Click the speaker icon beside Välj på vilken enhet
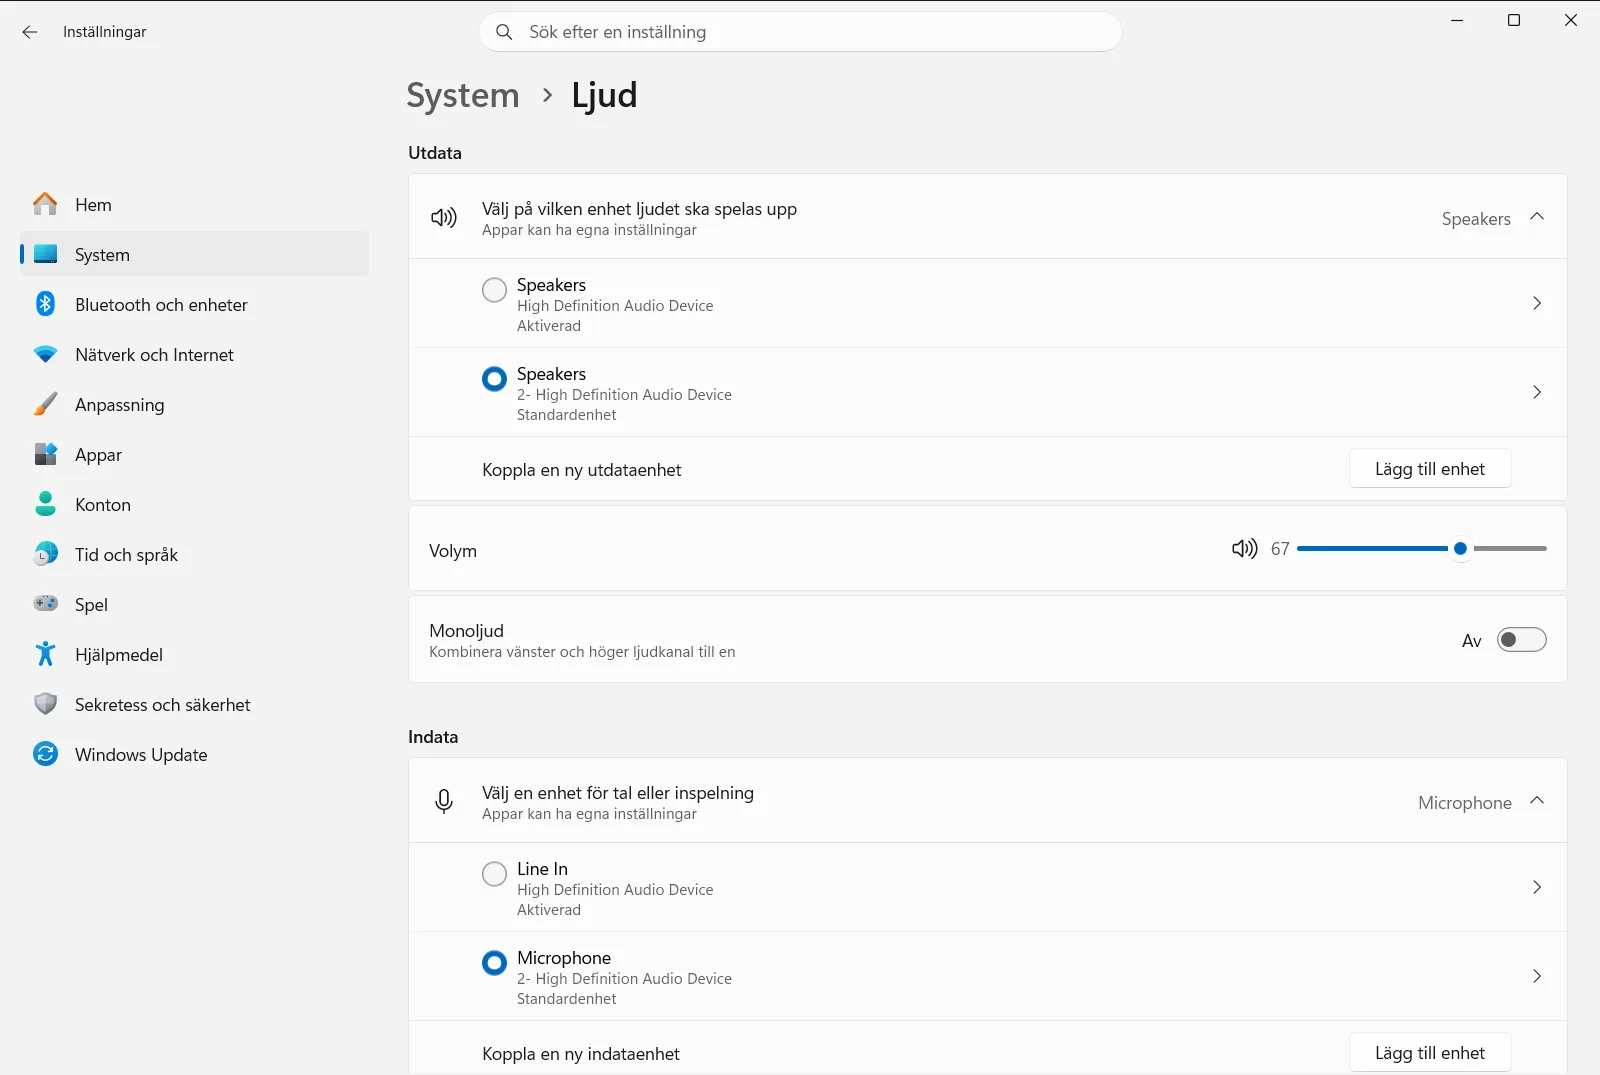 click(x=444, y=217)
